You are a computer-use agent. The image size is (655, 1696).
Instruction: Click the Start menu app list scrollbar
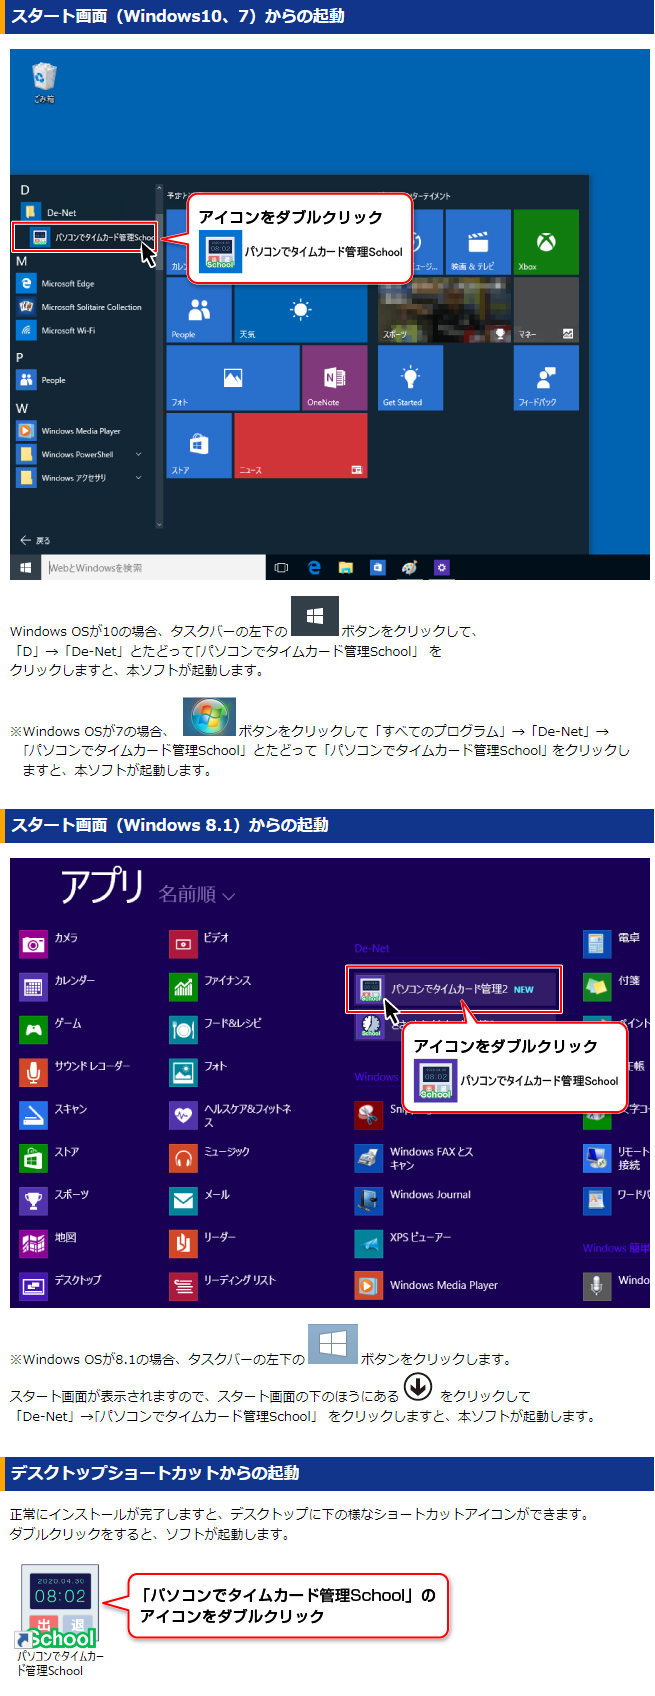pyautogui.click(x=159, y=355)
